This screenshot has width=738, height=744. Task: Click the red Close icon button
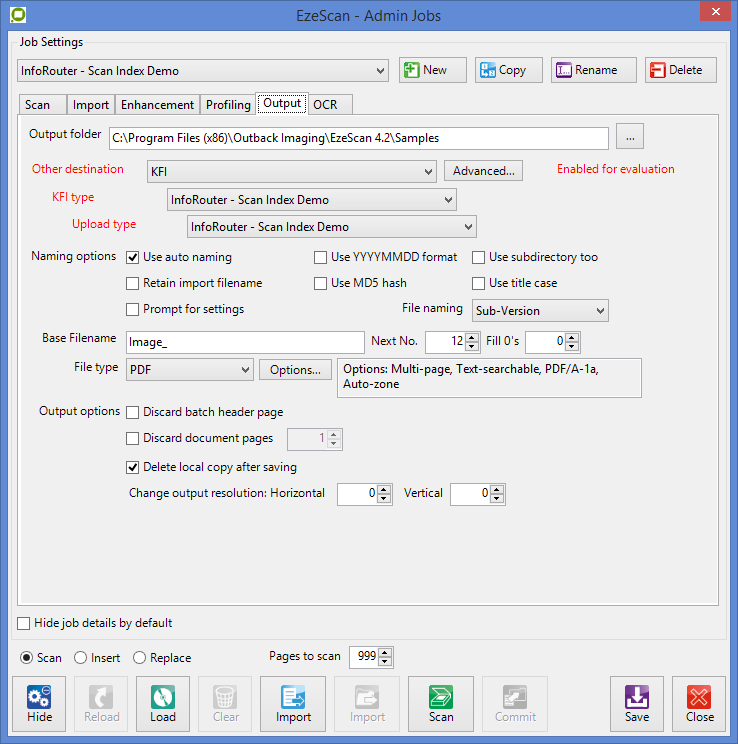click(x=699, y=705)
